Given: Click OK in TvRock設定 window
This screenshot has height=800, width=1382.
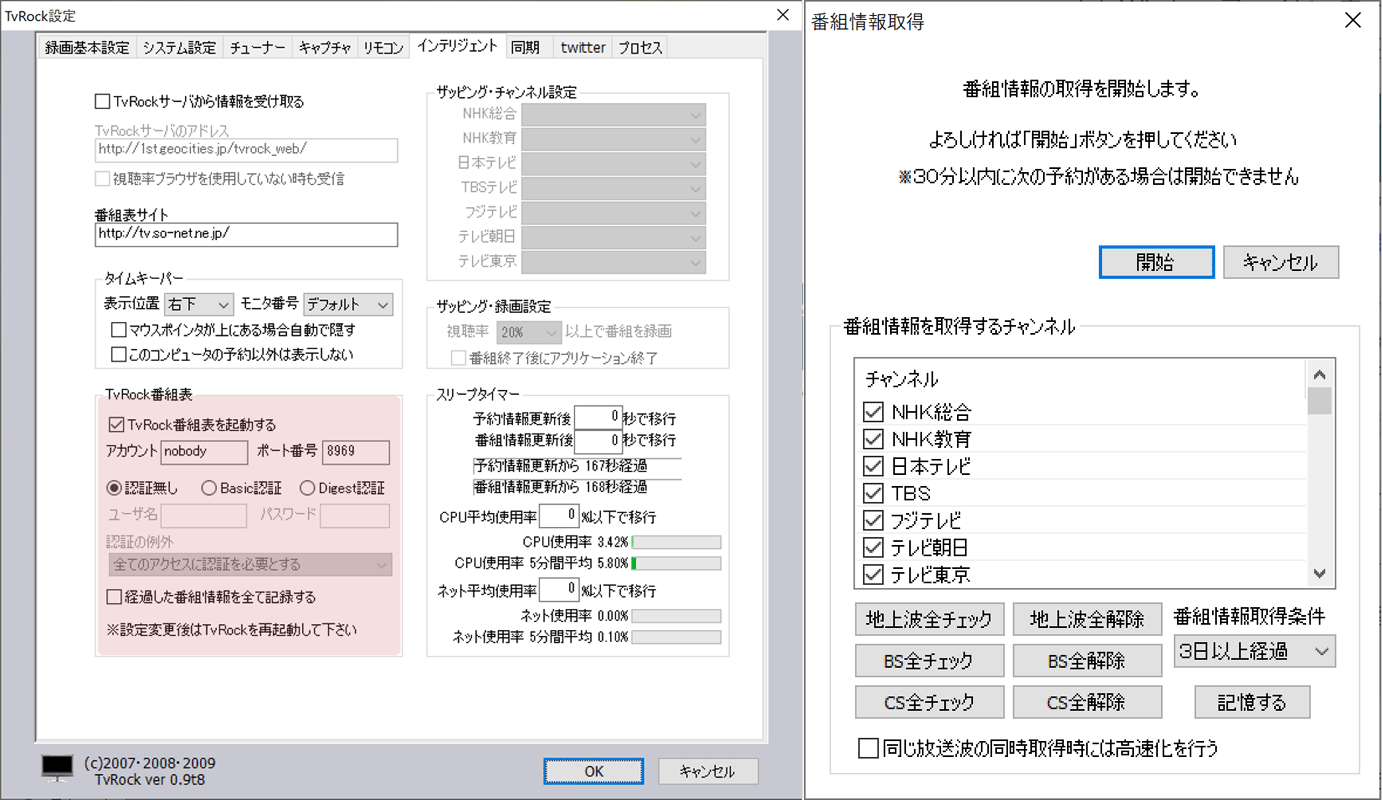Looking at the screenshot, I should coord(594,771).
